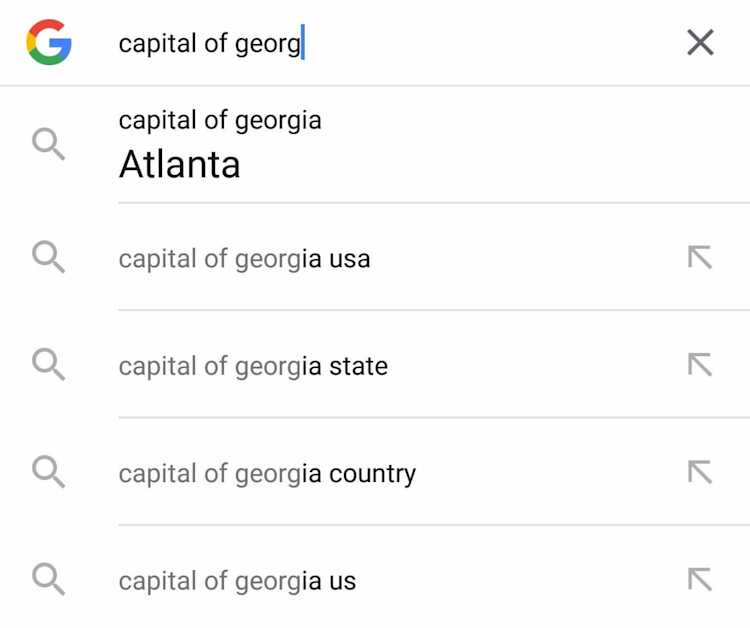Click the word 'country' in the fourth suggestion
Viewport: 750px width, 628px height.
click(x=373, y=474)
